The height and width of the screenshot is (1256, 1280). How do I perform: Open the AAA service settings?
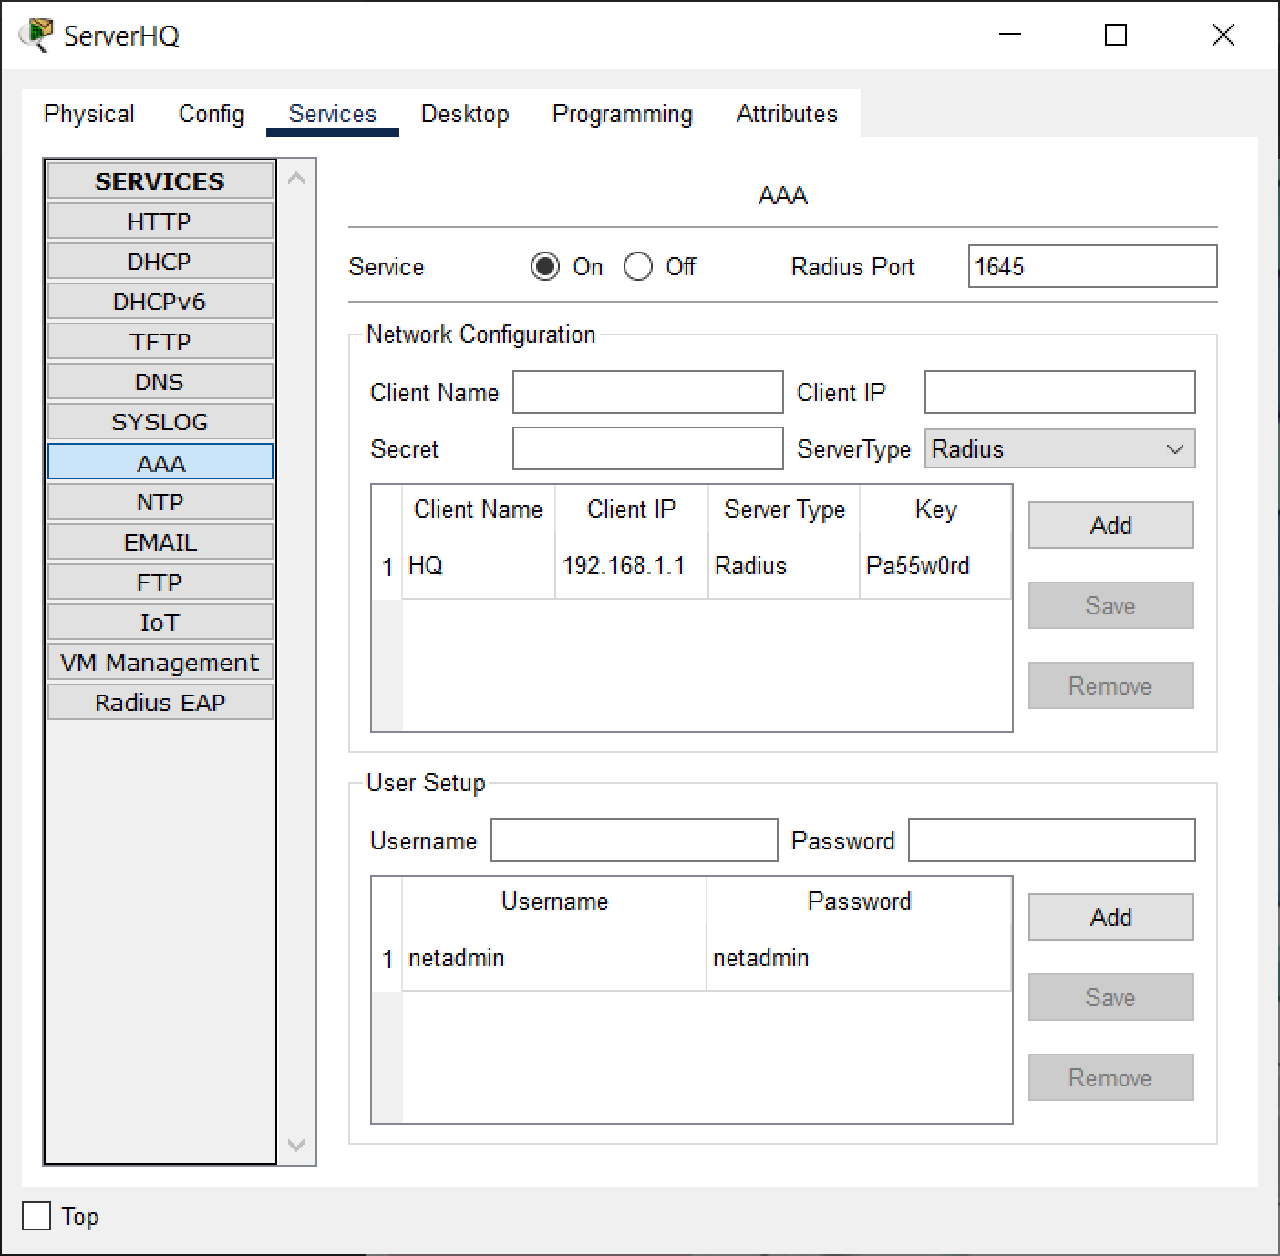pyautogui.click(x=159, y=462)
